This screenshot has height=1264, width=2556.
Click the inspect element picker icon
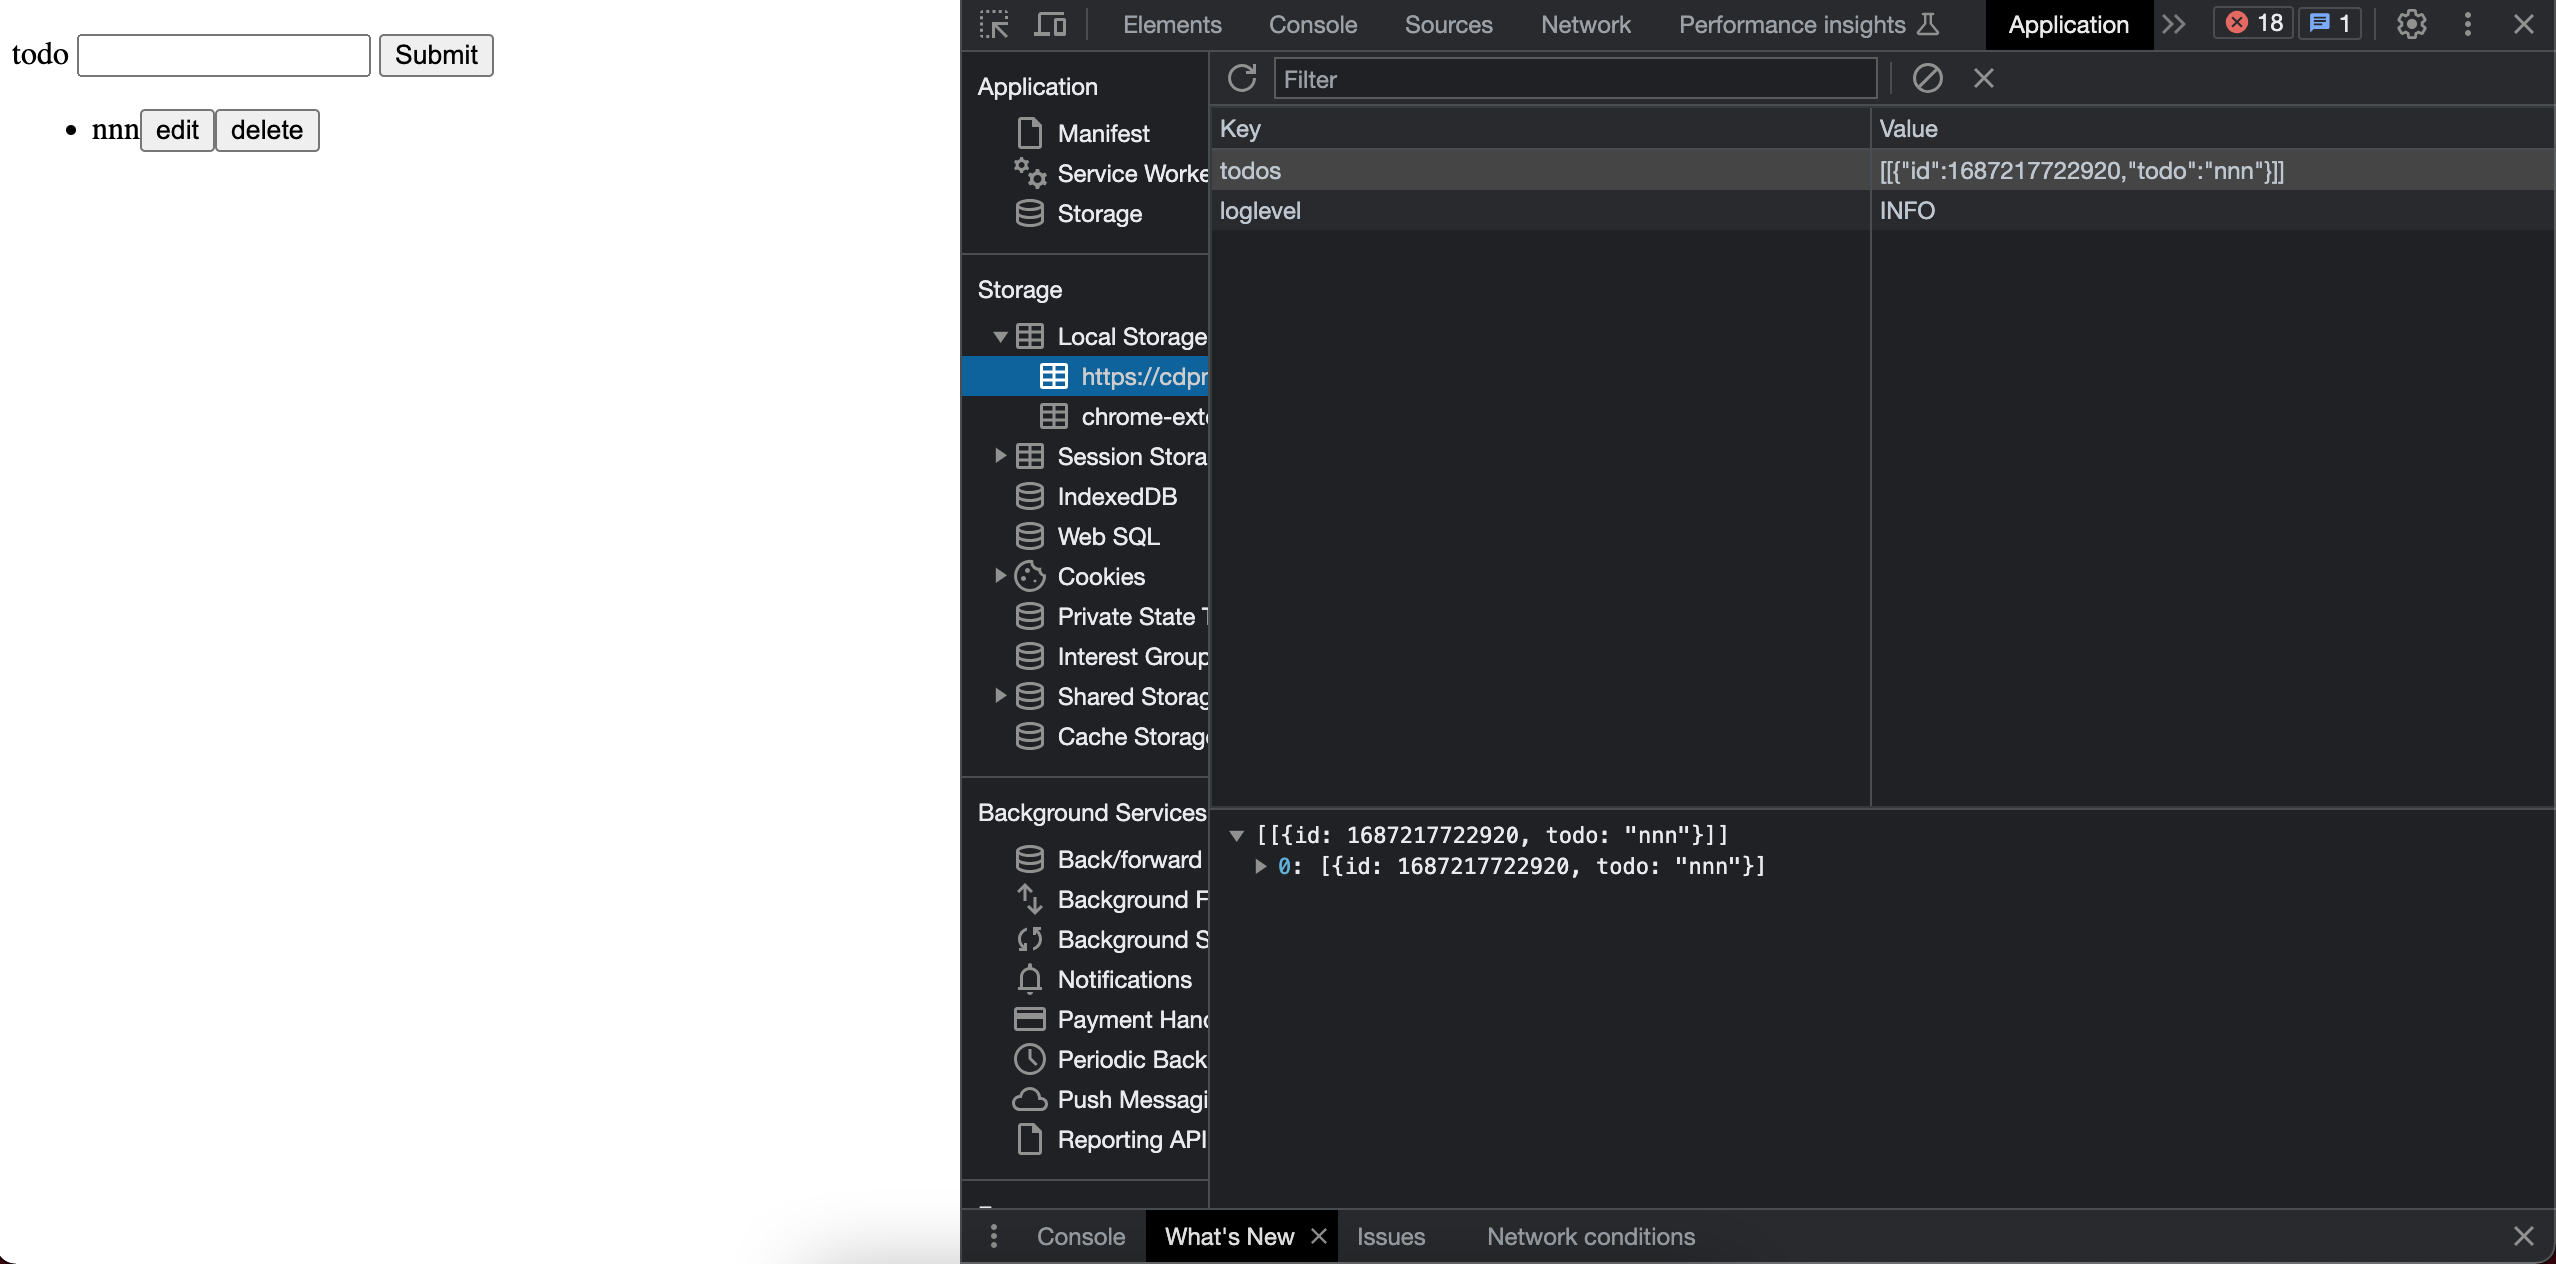pyautogui.click(x=994, y=24)
